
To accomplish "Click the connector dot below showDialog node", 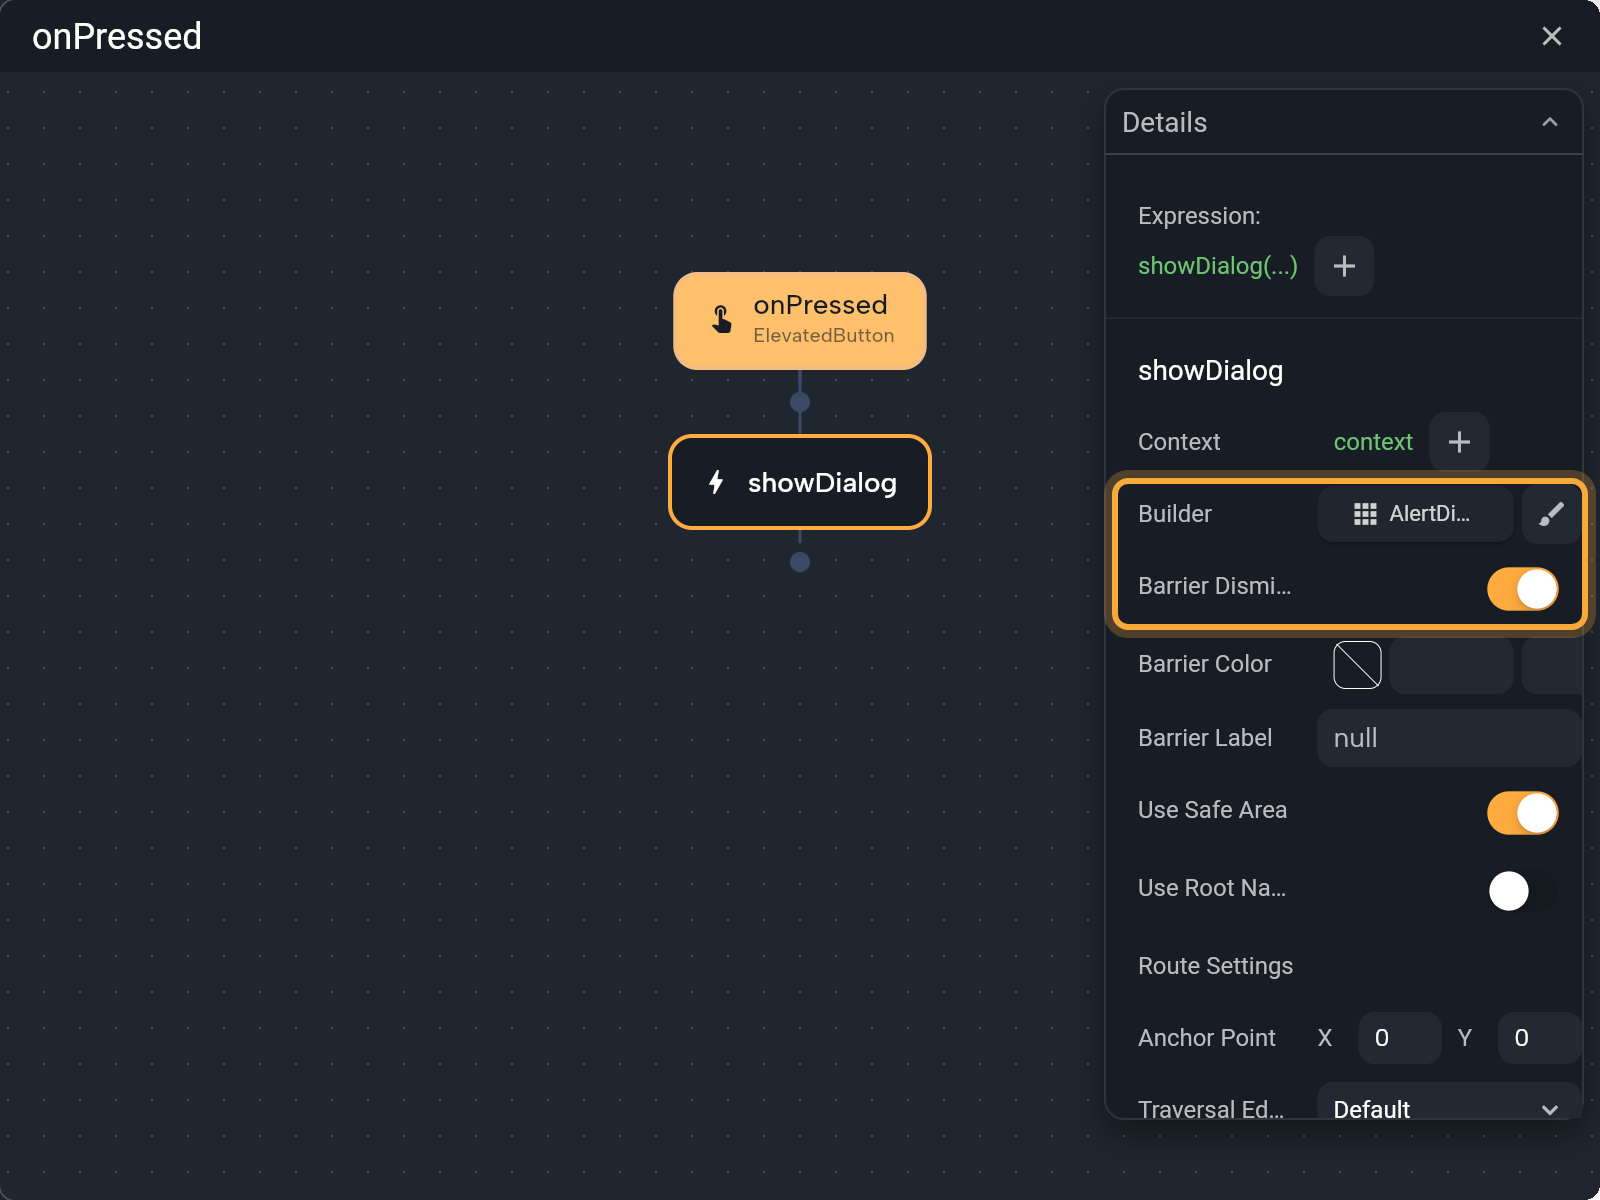I will (x=800, y=562).
